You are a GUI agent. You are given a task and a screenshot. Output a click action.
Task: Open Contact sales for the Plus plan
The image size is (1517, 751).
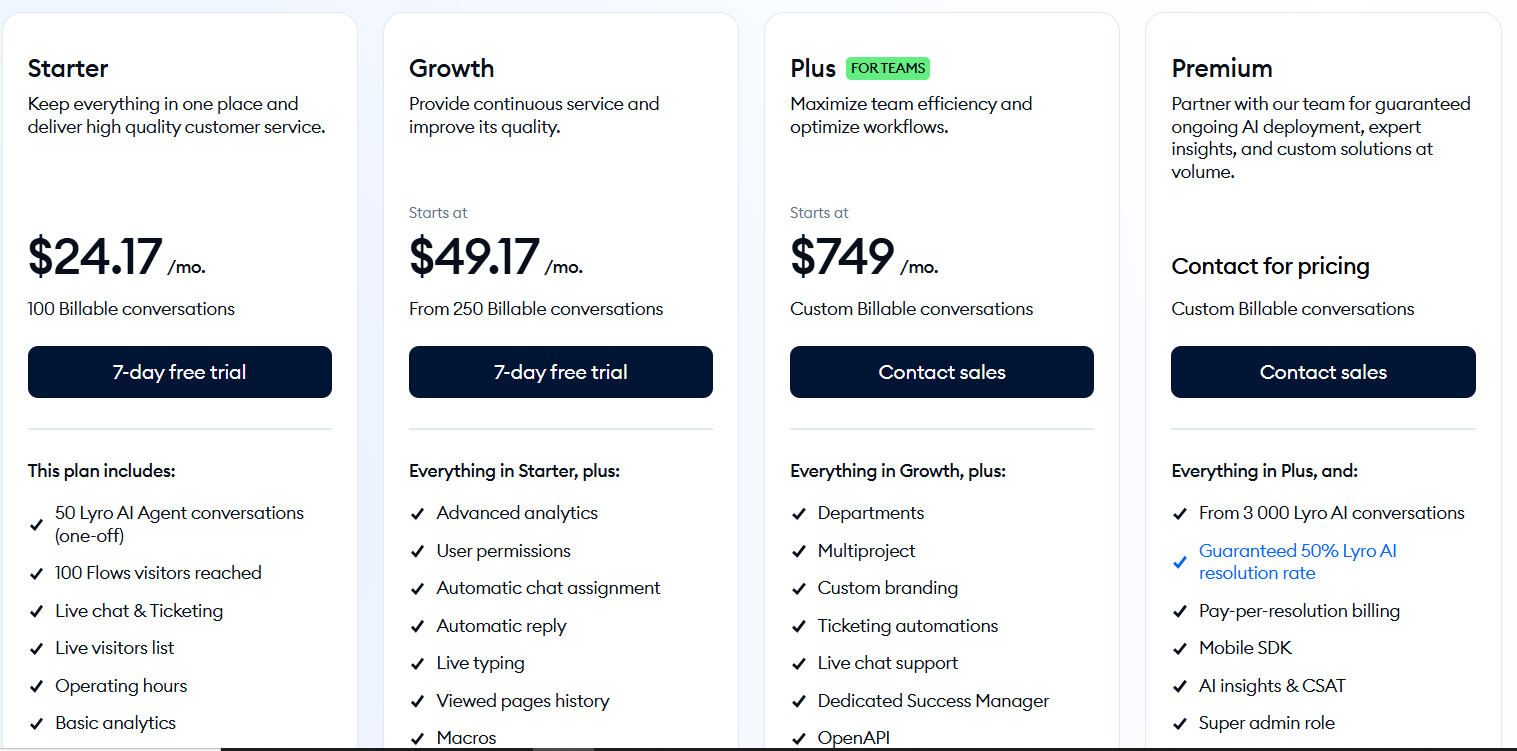(941, 371)
